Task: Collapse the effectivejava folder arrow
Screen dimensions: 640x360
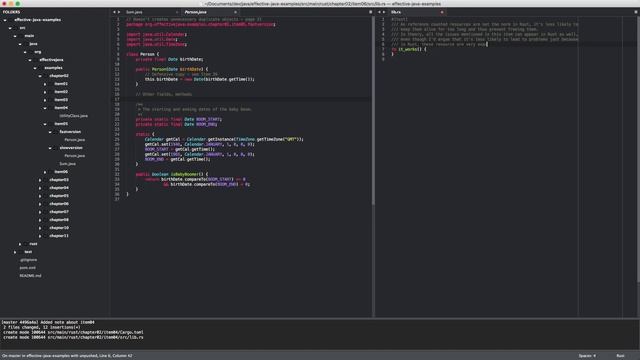Action: [30, 60]
